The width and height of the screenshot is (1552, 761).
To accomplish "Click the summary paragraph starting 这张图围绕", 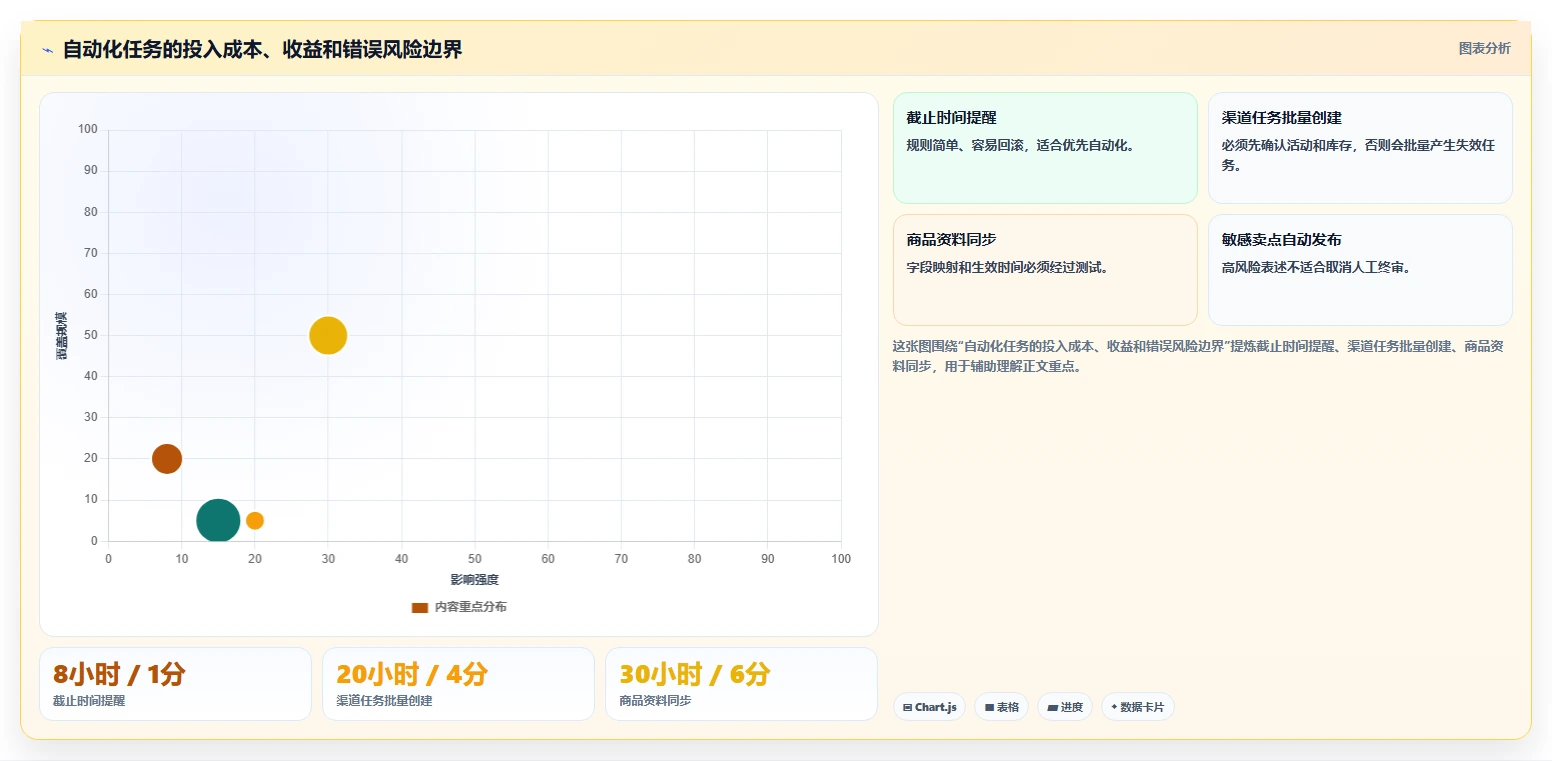I will point(1198,356).
